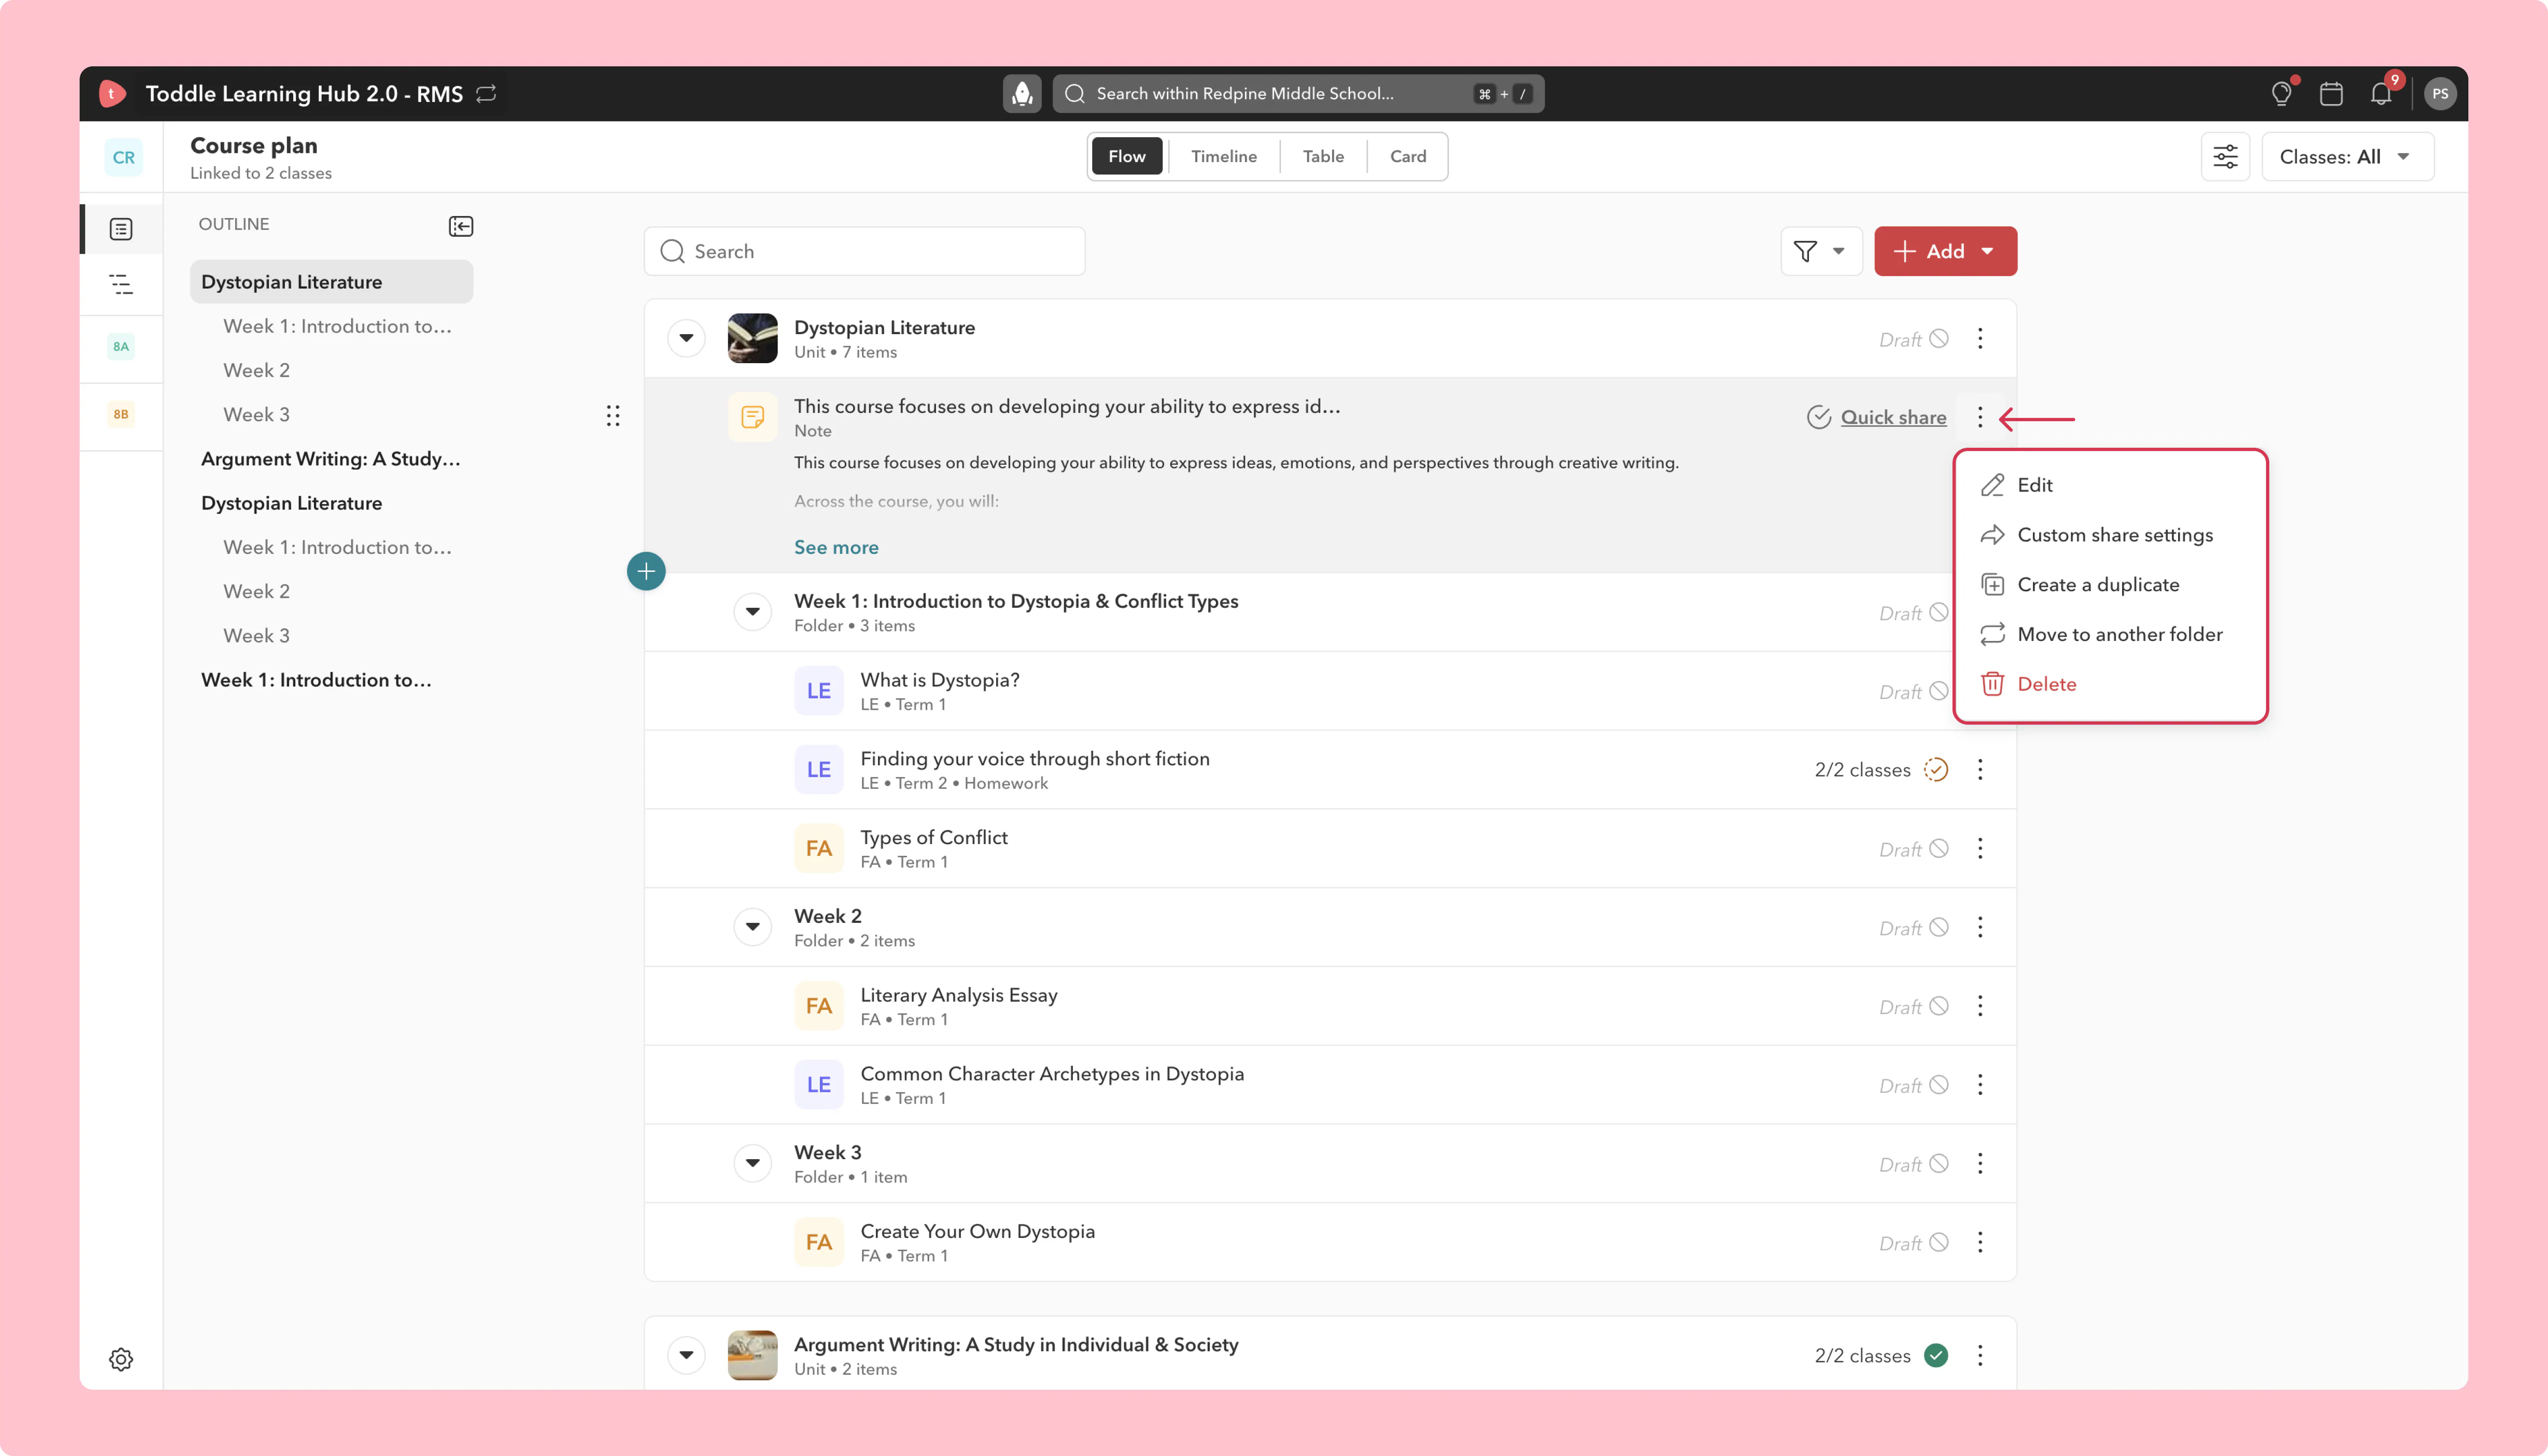This screenshot has height=1456, width=2548.
Task: Choose Move to another folder
Action: 2110,634
